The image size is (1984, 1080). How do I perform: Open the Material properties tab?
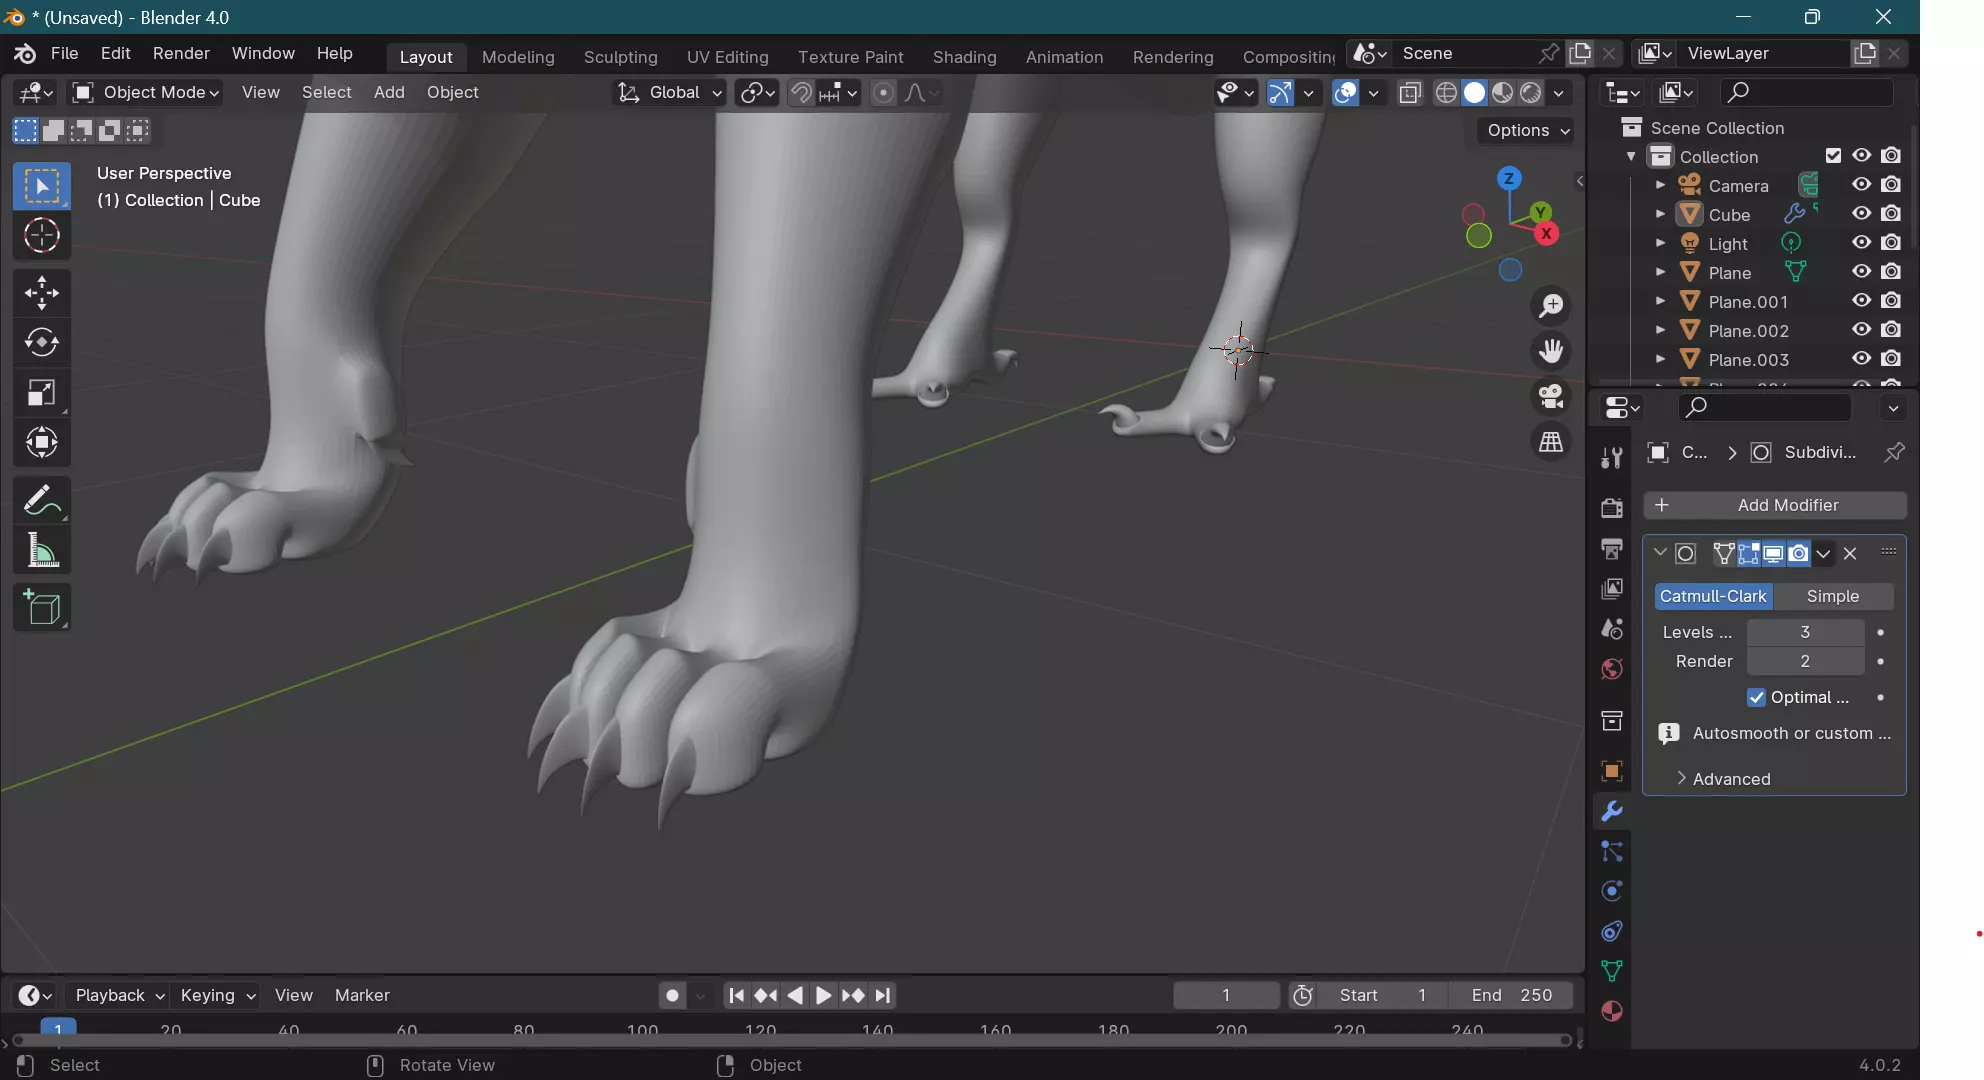coord(1611,1011)
